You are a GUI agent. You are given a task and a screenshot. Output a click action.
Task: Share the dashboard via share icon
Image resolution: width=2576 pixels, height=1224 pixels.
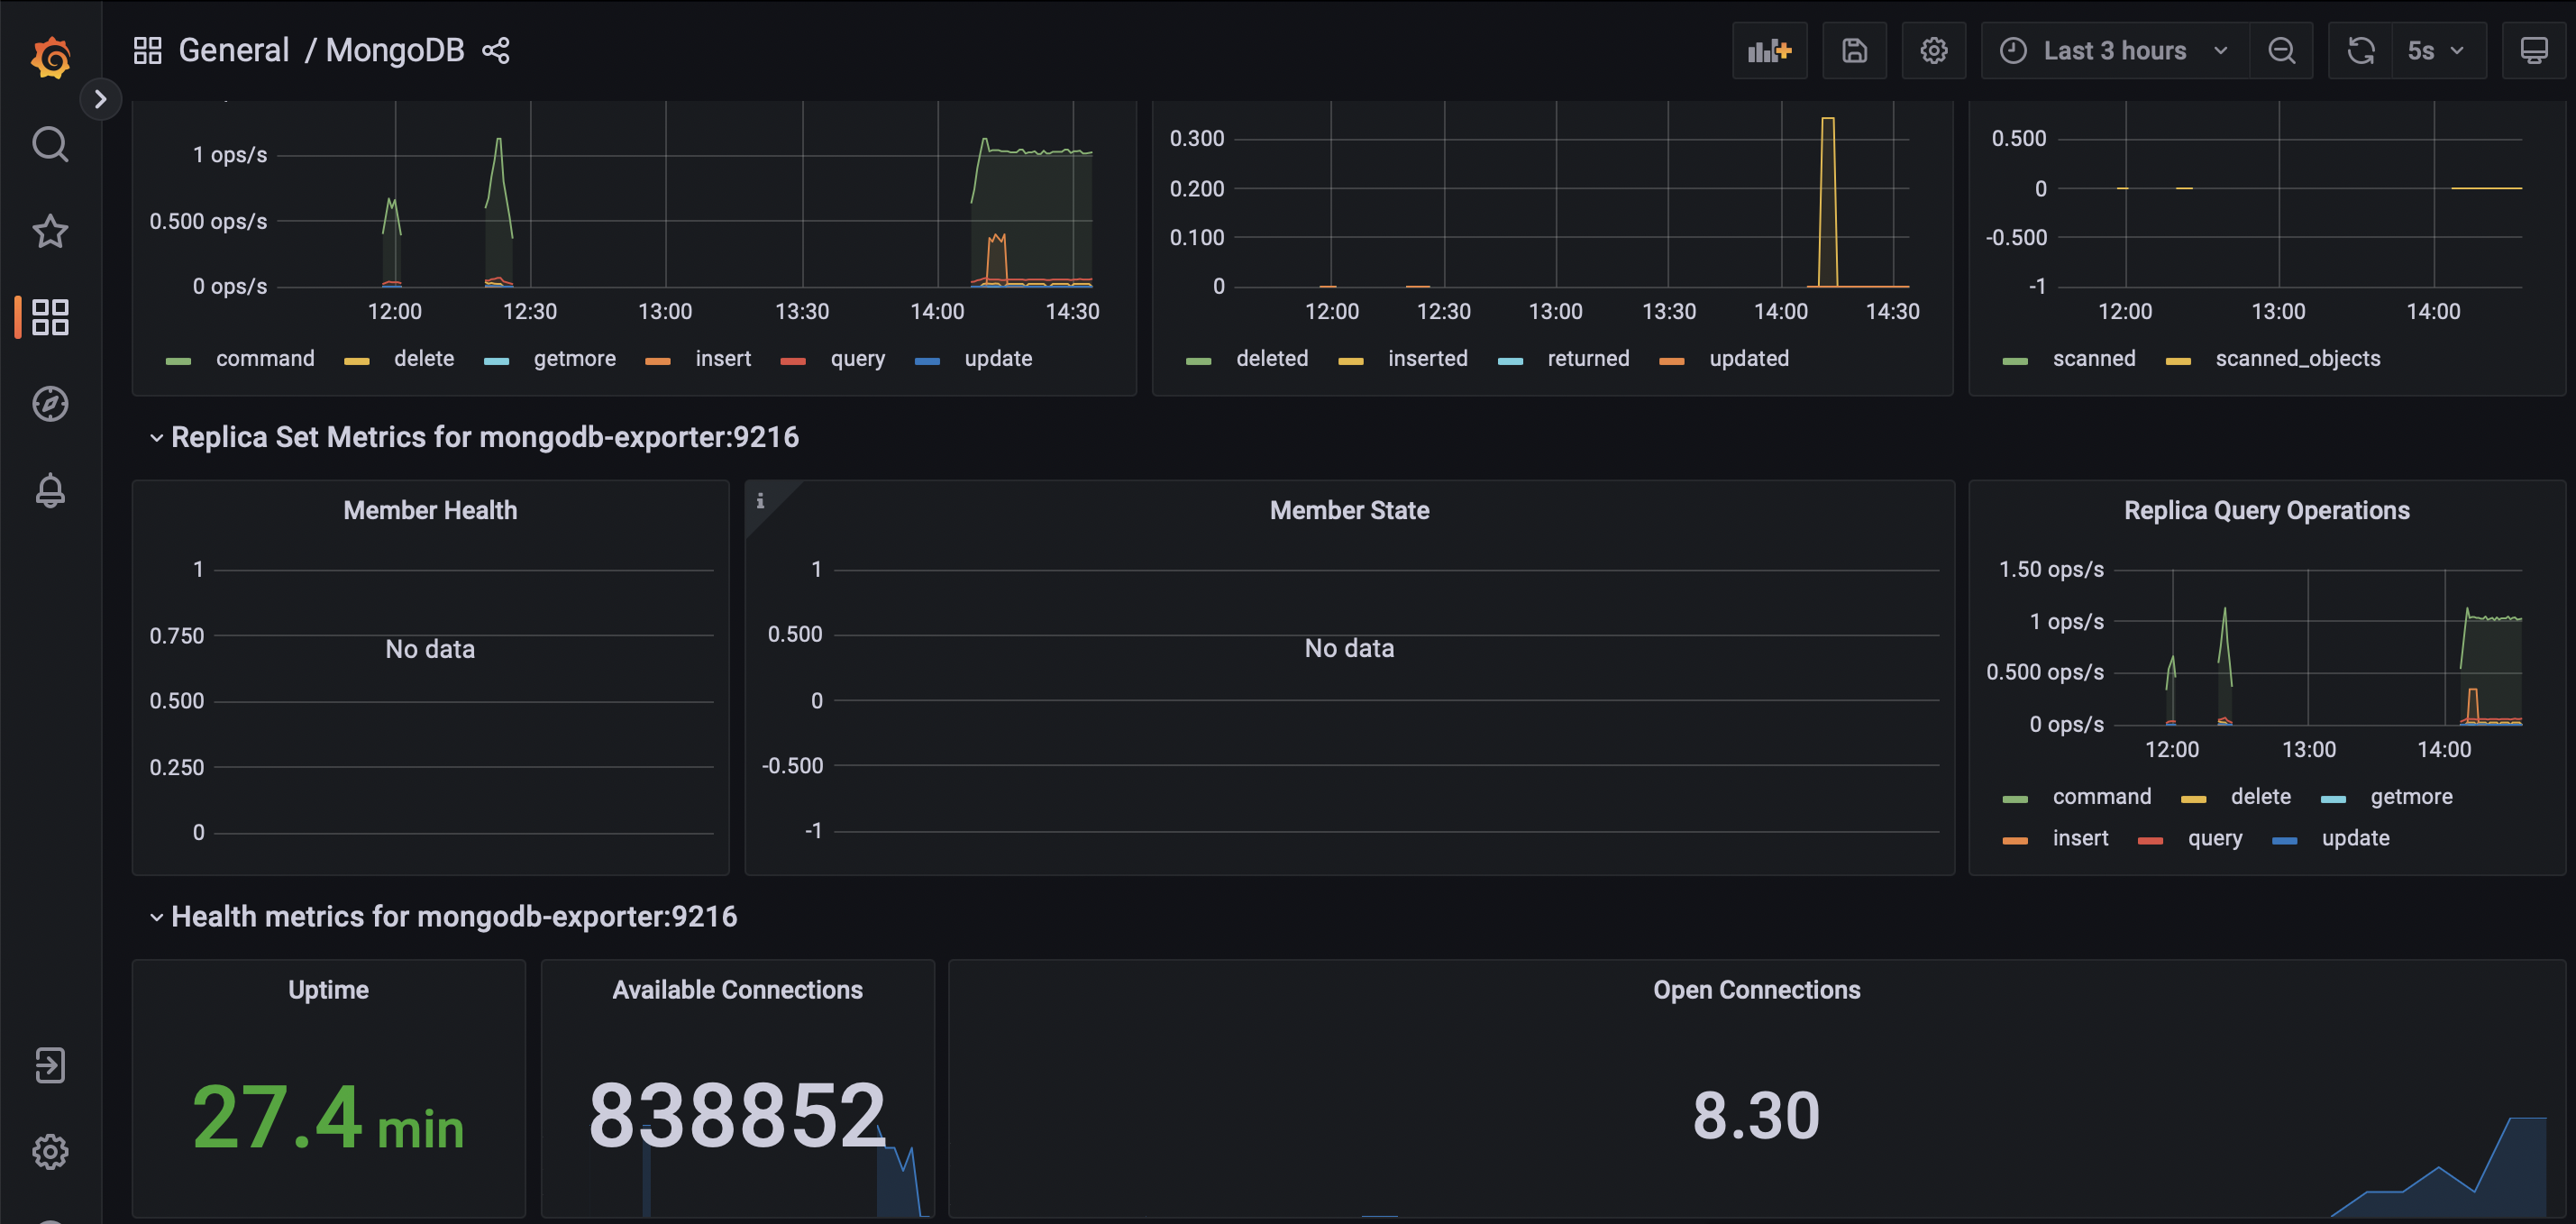pyautogui.click(x=496, y=51)
